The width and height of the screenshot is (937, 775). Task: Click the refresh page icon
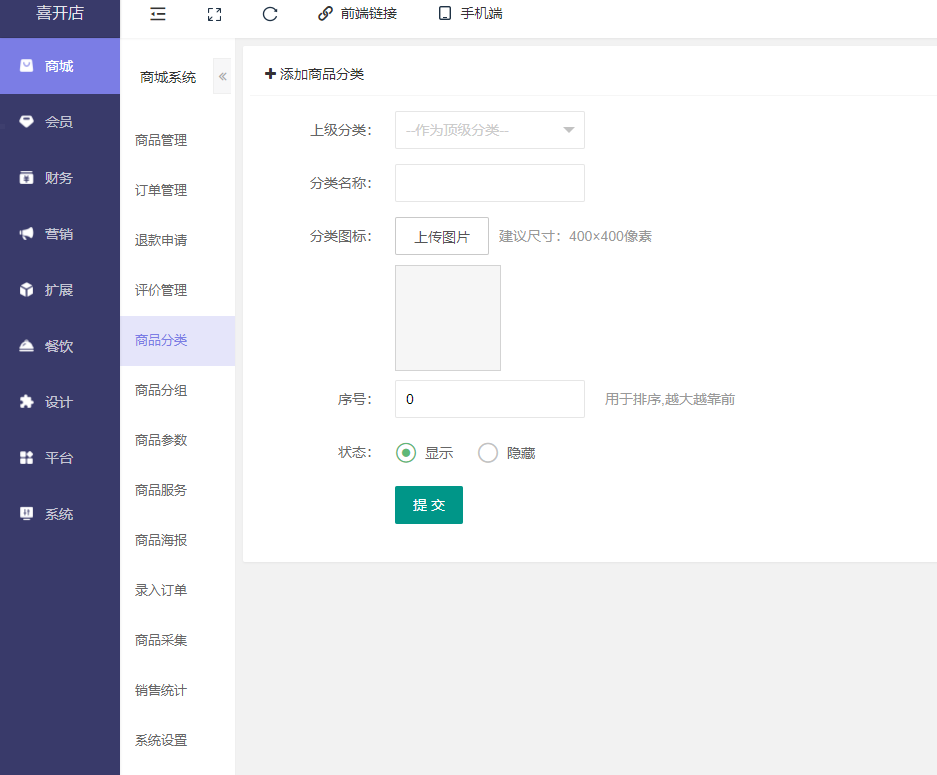pos(270,14)
